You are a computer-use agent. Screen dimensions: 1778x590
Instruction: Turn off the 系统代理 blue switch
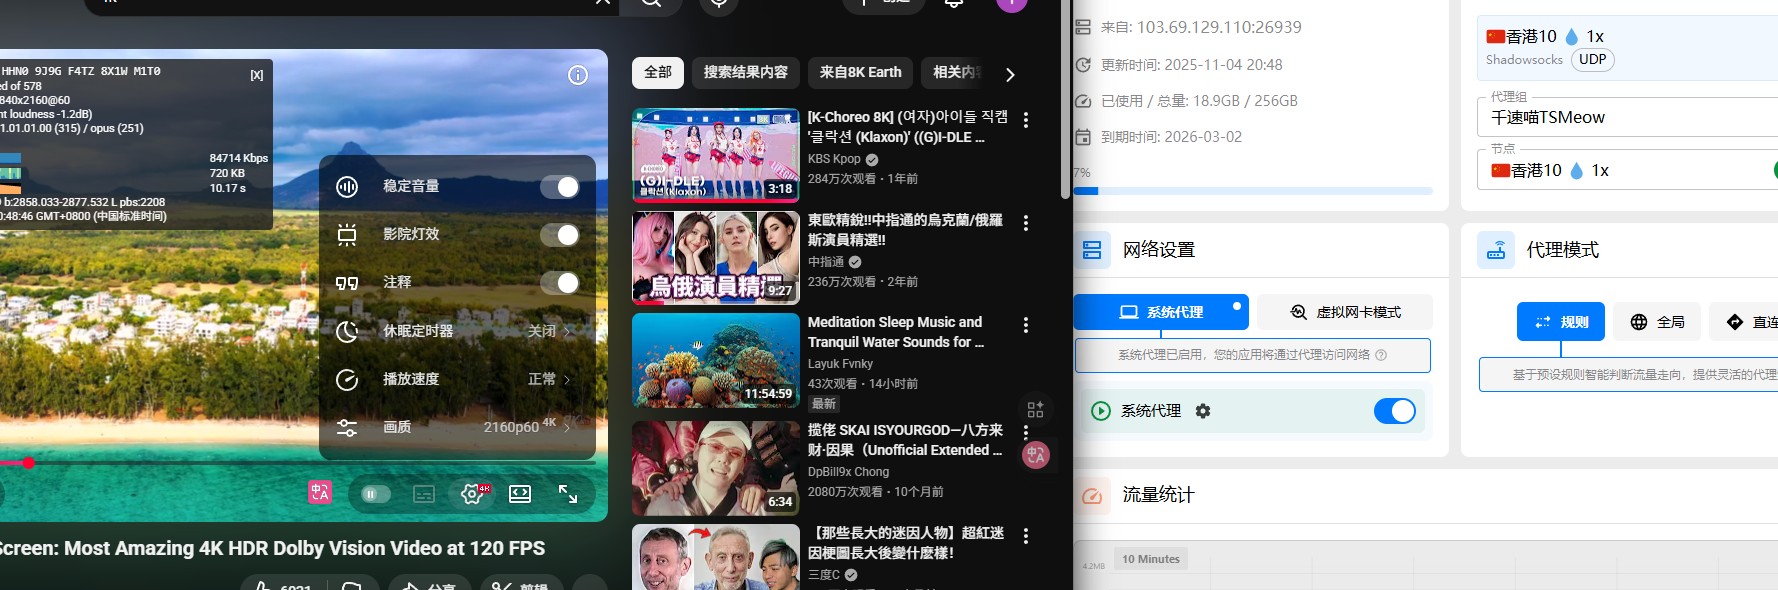tap(1394, 411)
